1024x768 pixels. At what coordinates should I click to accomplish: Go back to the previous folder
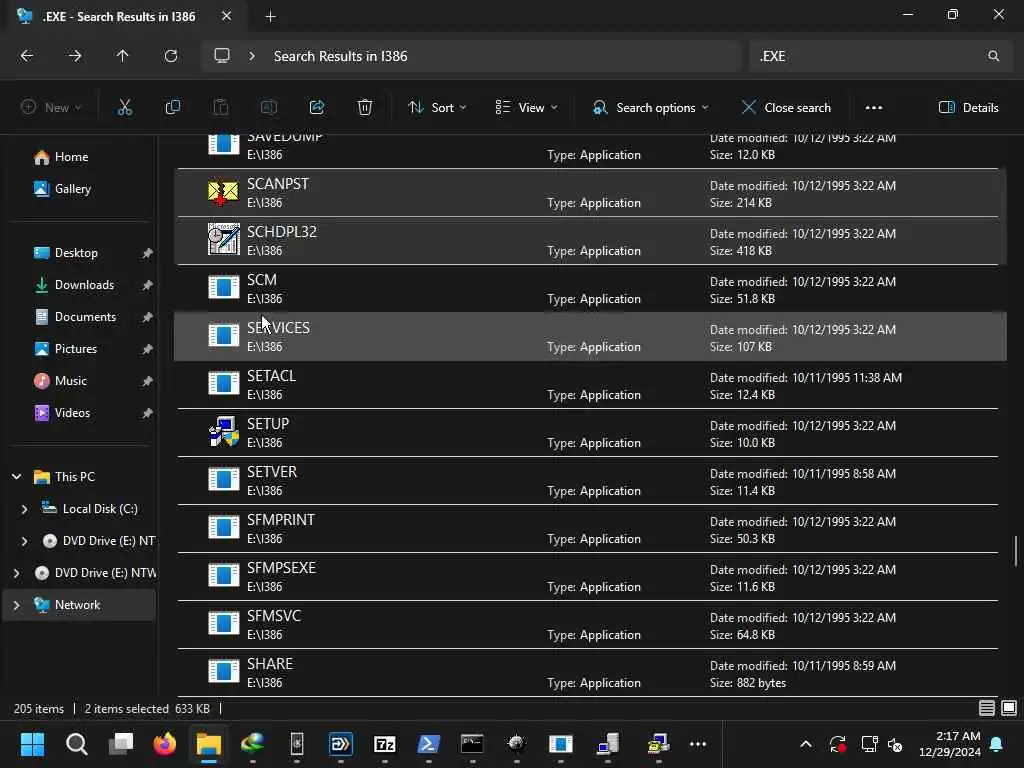click(x=27, y=56)
